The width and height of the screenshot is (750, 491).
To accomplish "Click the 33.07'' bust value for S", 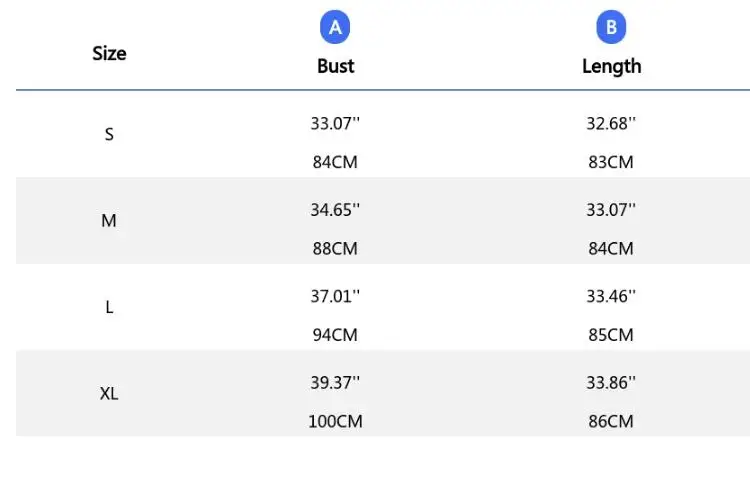I will [335, 124].
